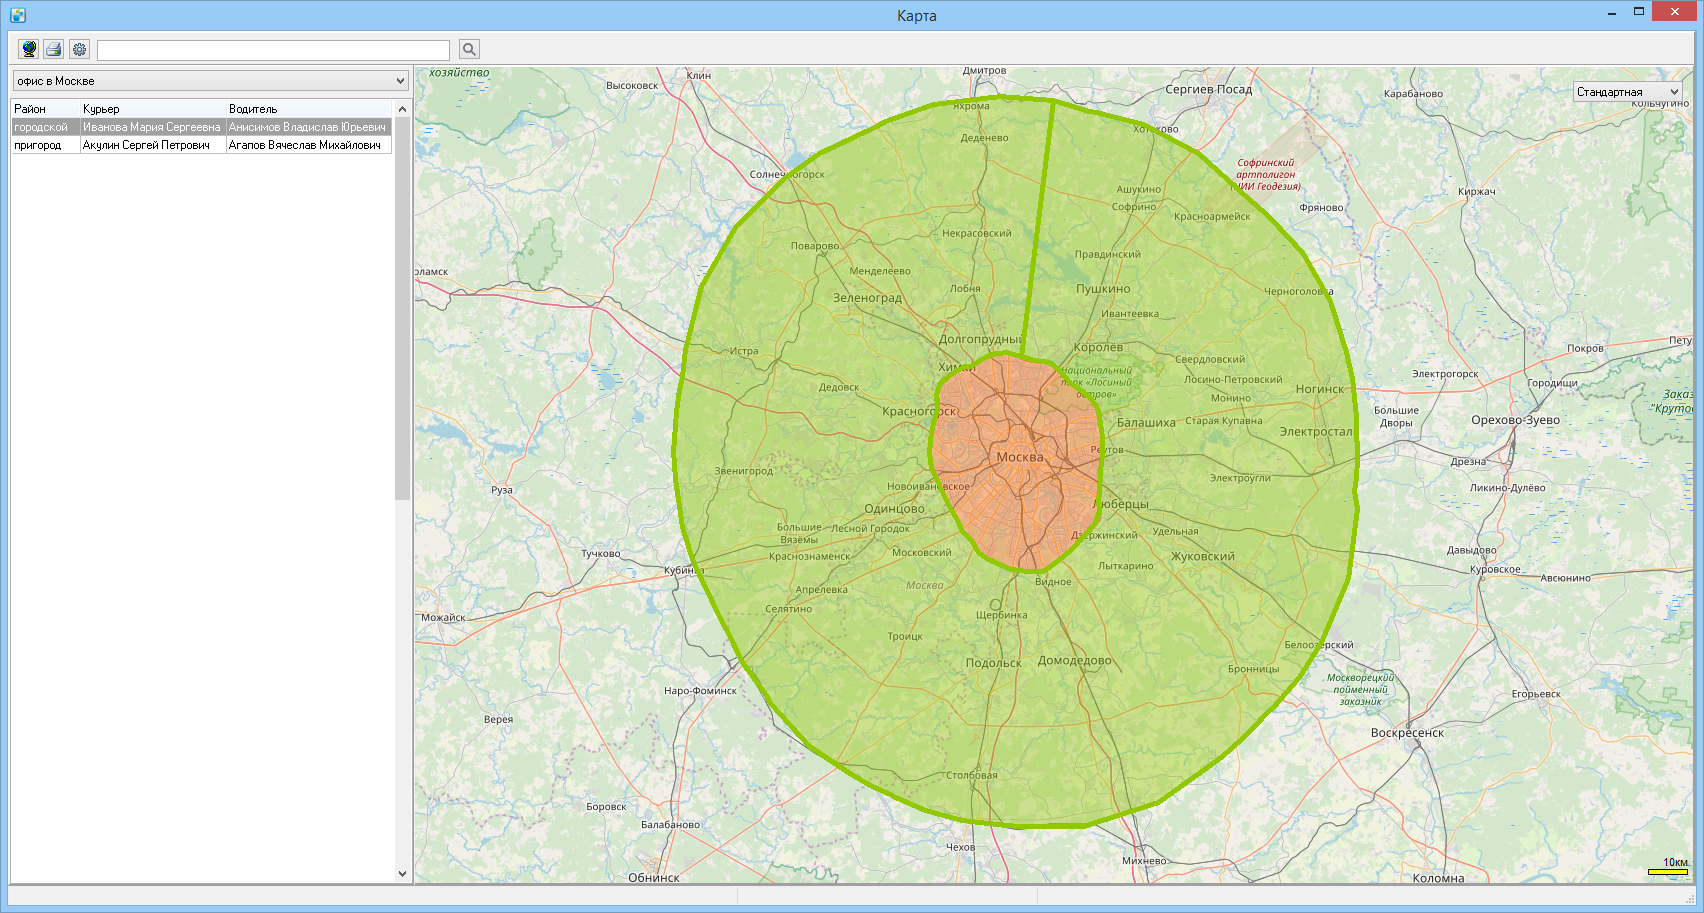Click the list scrollbar up arrow

(402, 109)
